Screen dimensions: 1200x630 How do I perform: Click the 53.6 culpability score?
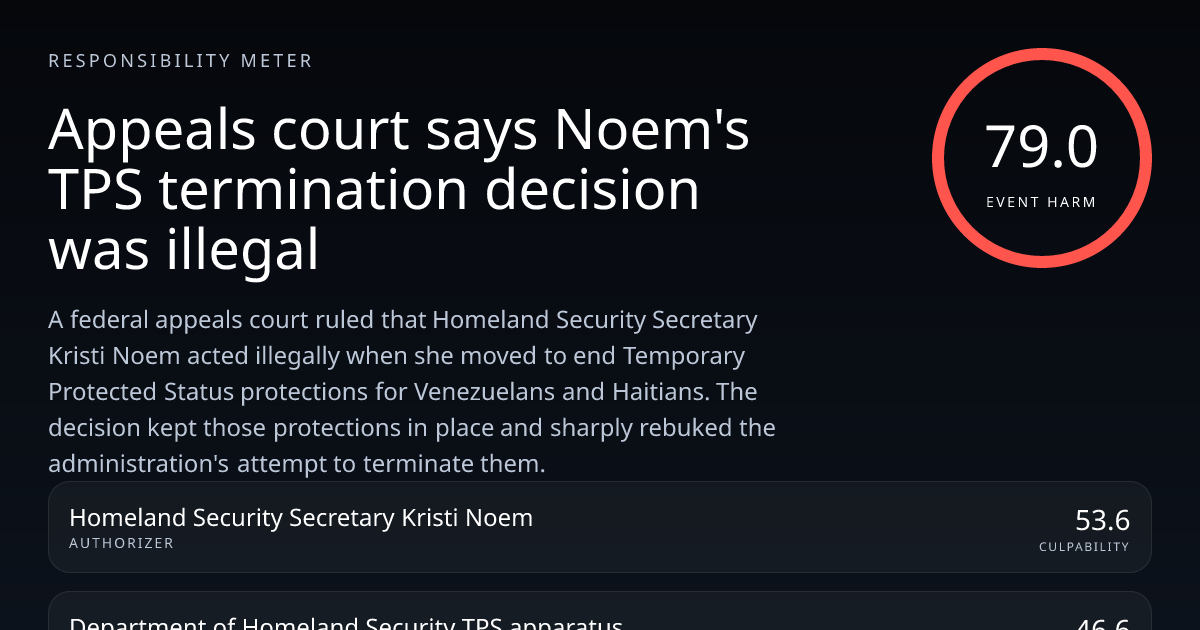1102,520
